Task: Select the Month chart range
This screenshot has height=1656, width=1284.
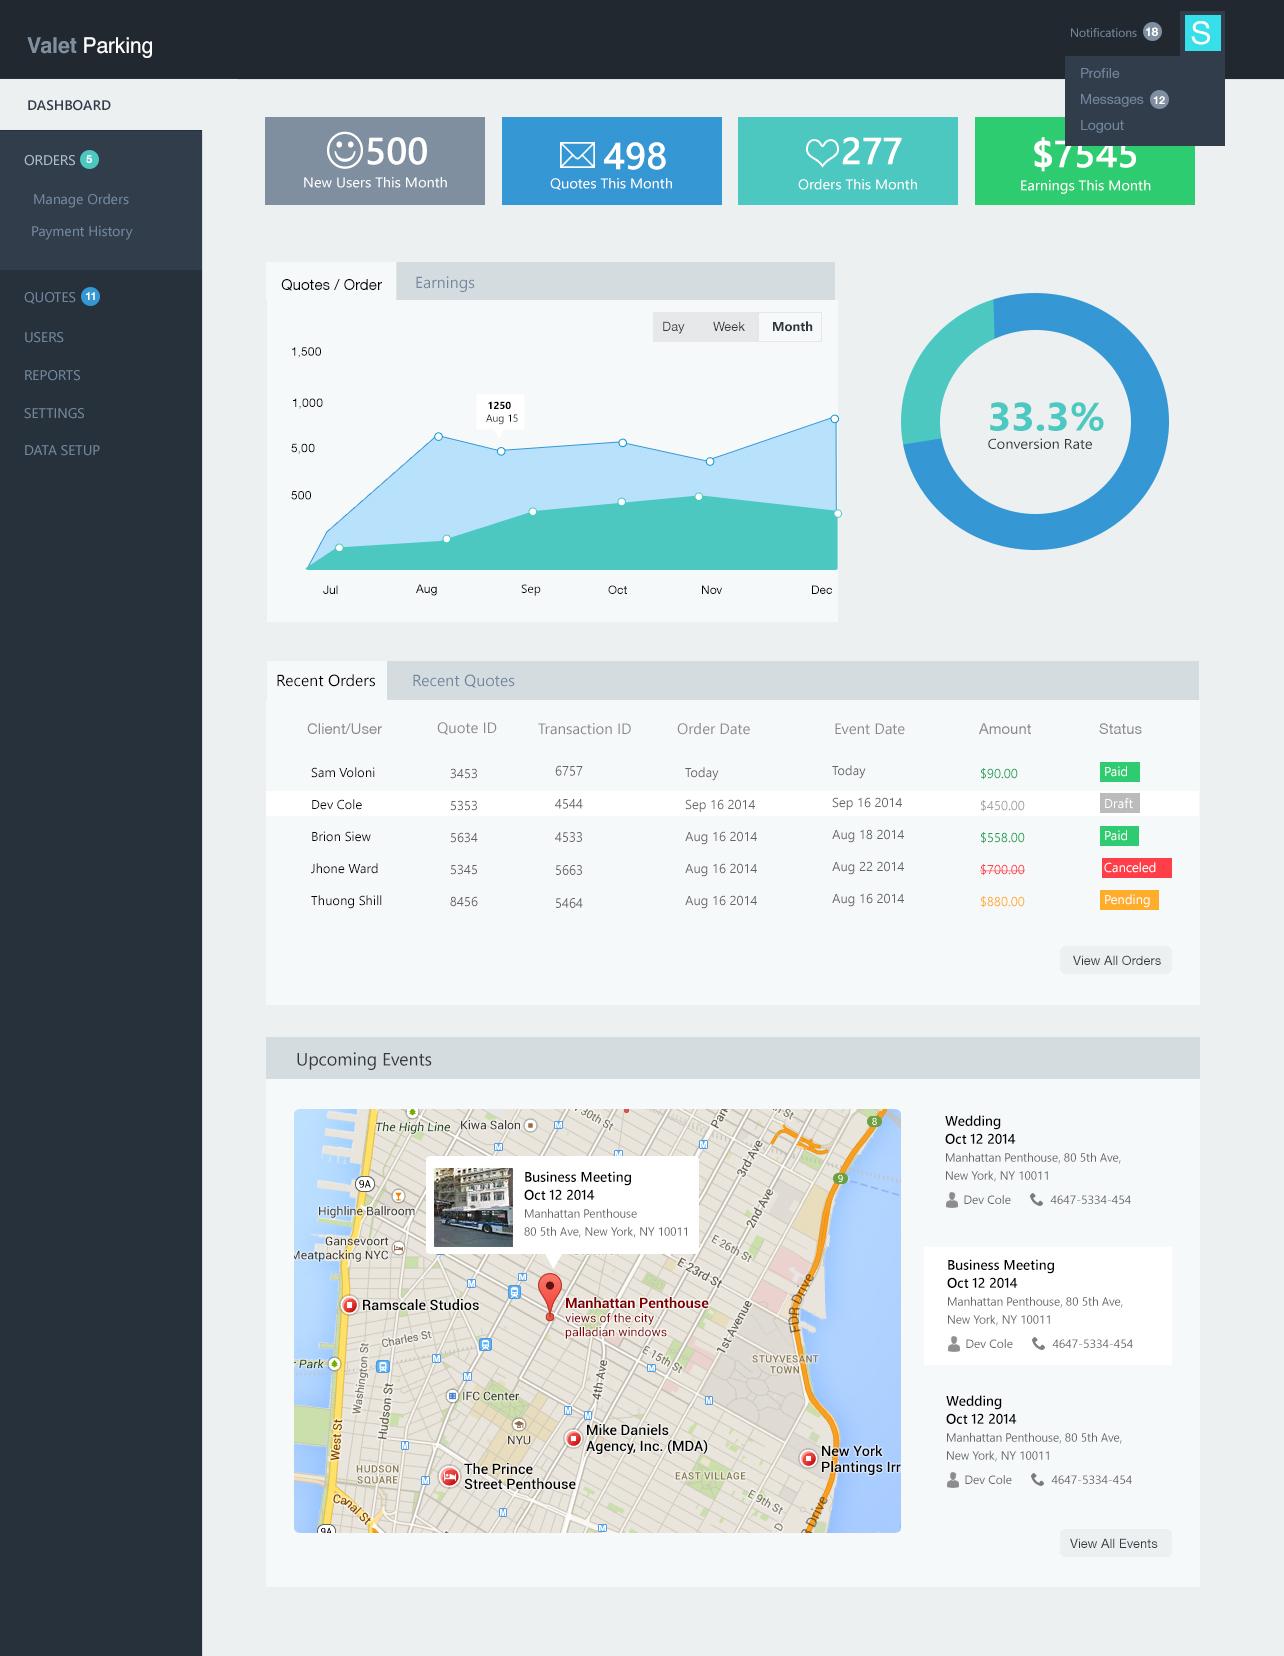Action: tap(791, 327)
